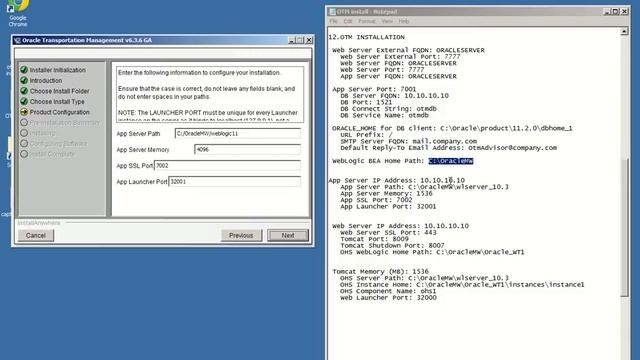Click 'Web Server SSL Port: 443' line
Image resolution: width=640 pixels, height=360 pixels.
[x=388, y=233]
